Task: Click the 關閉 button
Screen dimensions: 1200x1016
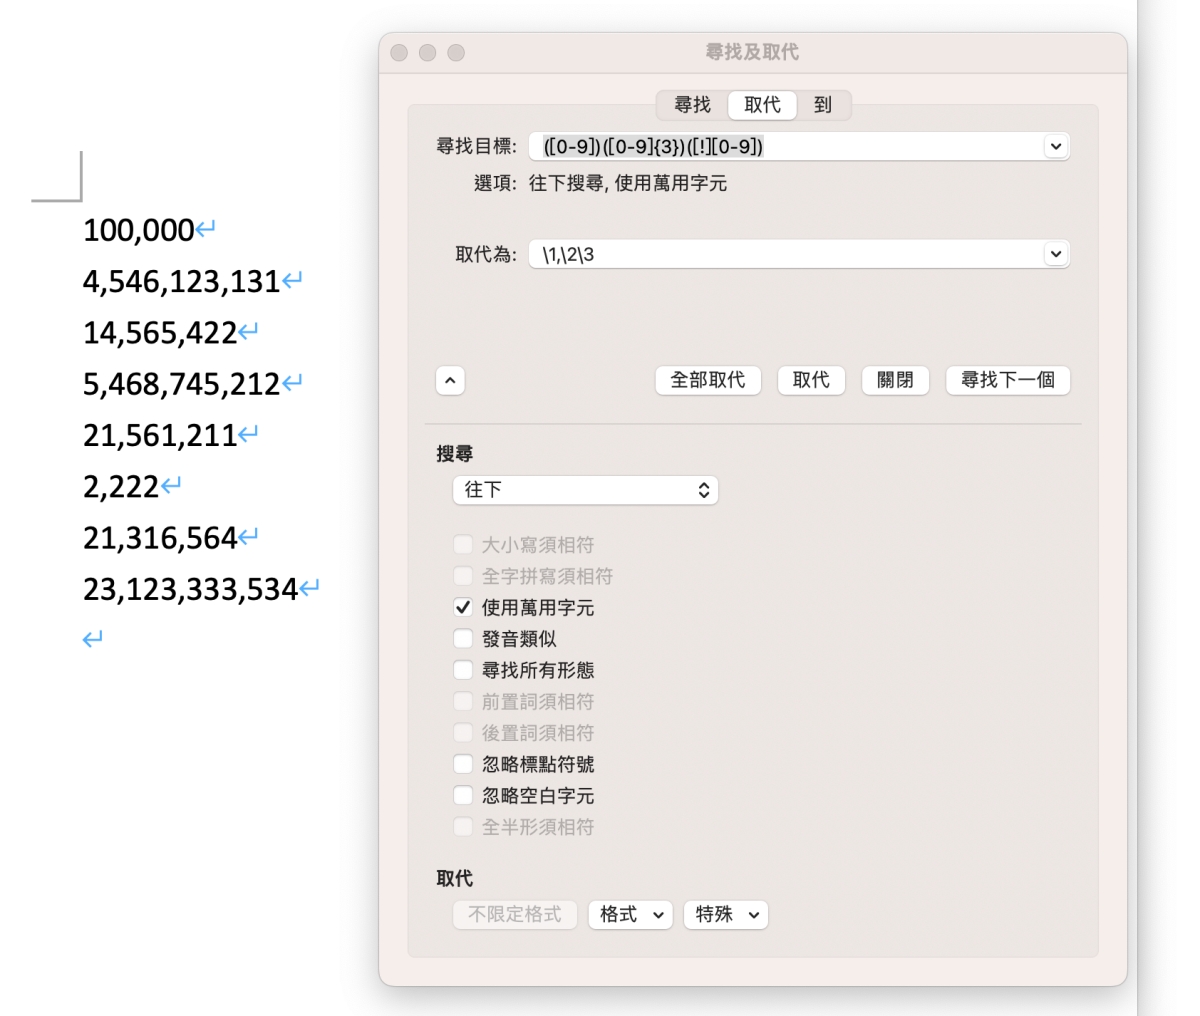Action: (895, 380)
